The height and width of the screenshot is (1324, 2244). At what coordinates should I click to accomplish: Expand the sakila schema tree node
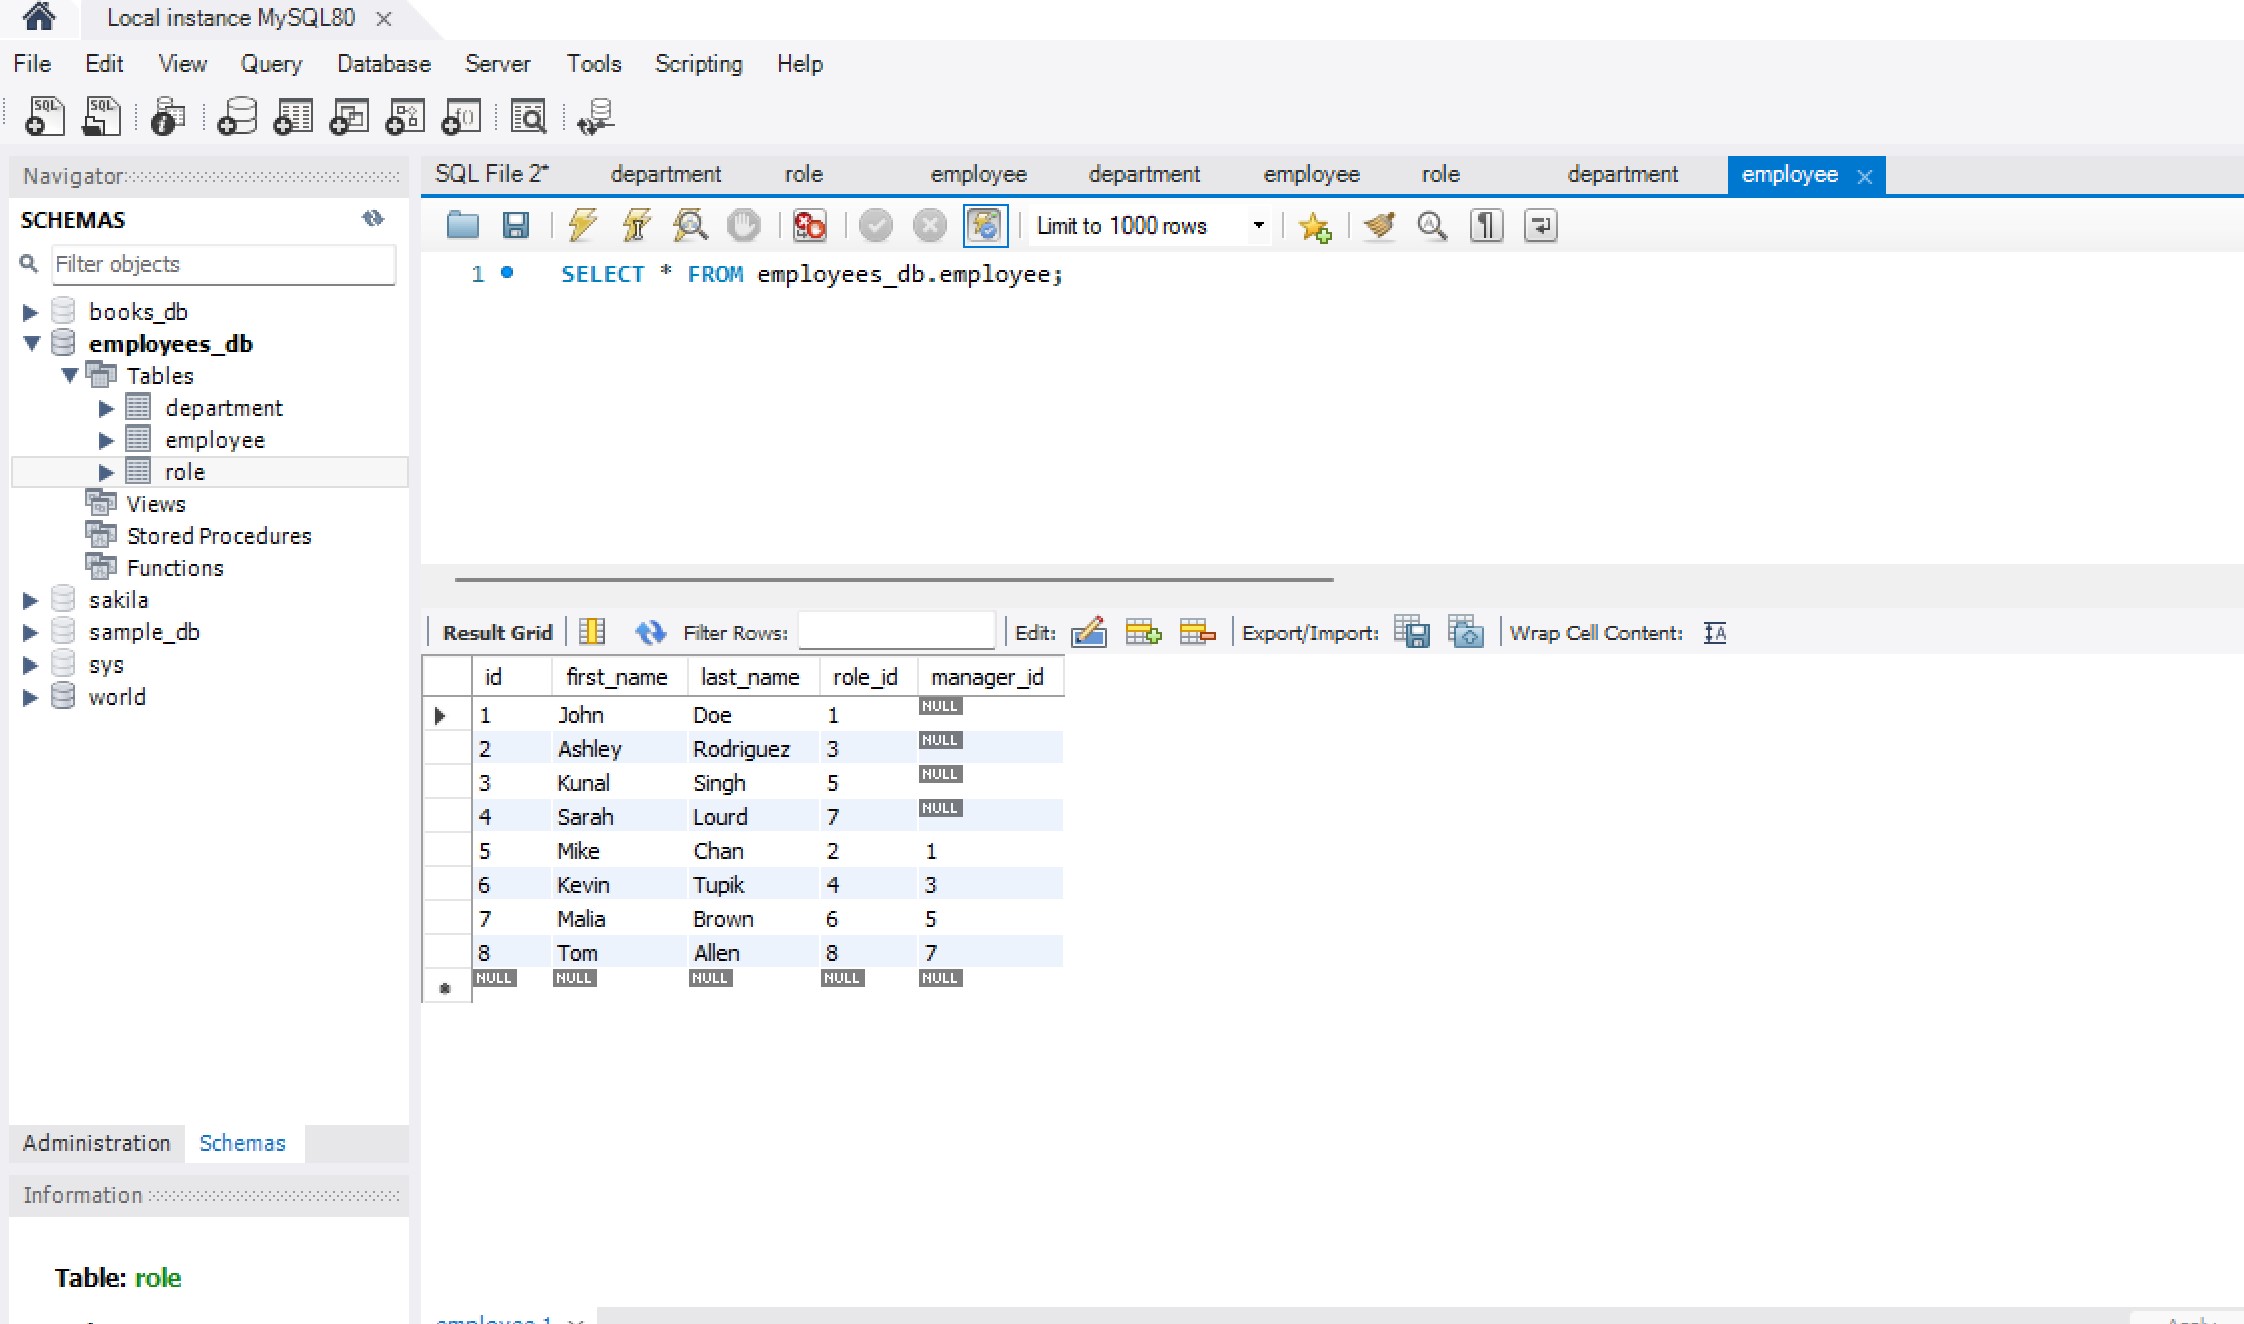(30, 600)
